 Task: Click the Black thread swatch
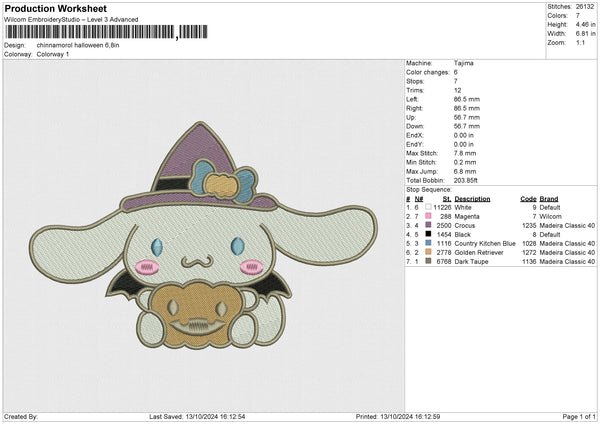[x=428, y=233]
